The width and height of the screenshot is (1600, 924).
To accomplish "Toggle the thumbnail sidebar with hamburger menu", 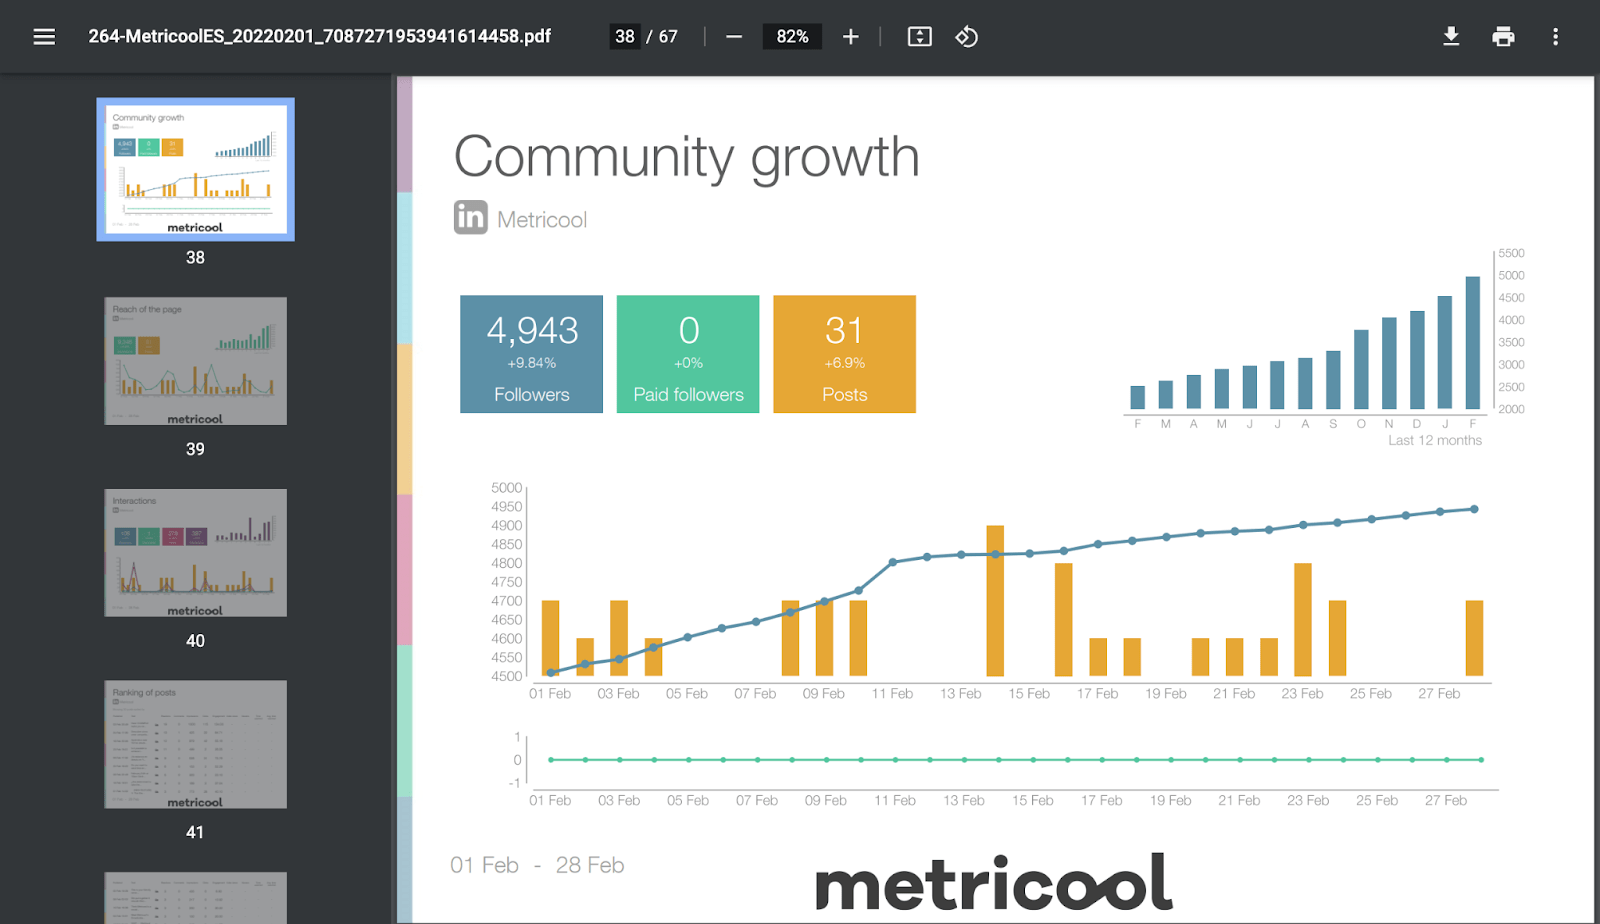I will [44, 36].
